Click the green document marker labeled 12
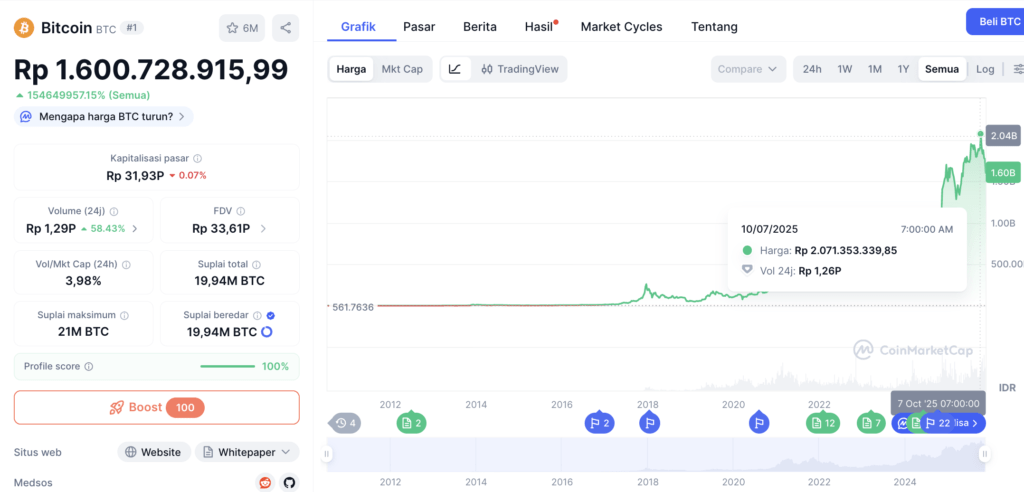The height and width of the screenshot is (492, 1024). 823,423
